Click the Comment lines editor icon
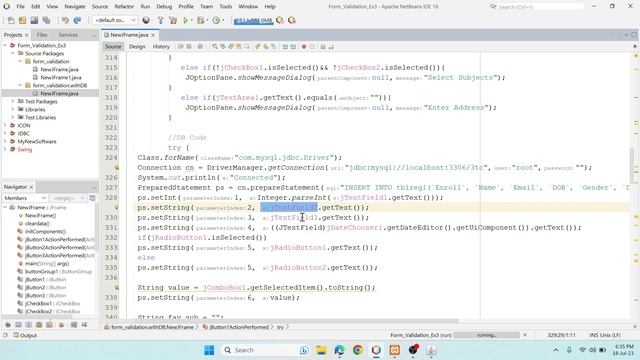640x360 pixels. click(x=322, y=47)
